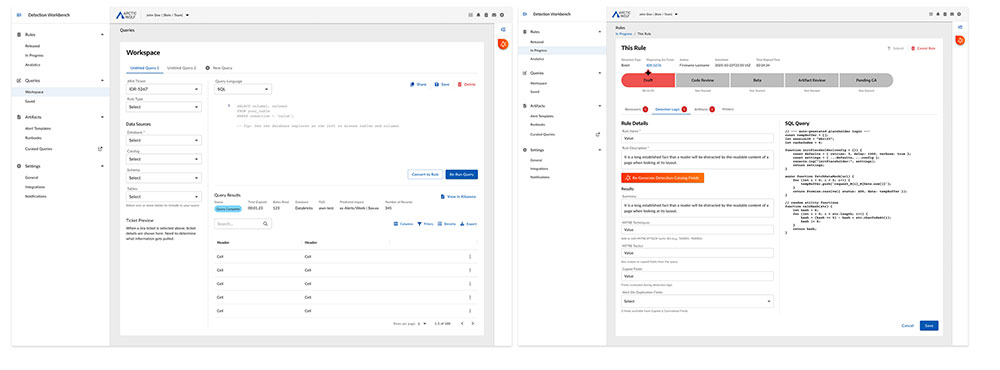Open the Artifacts tab of This Rule
Image resolution: width=1000 pixels, height=370 pixels.
704,109
